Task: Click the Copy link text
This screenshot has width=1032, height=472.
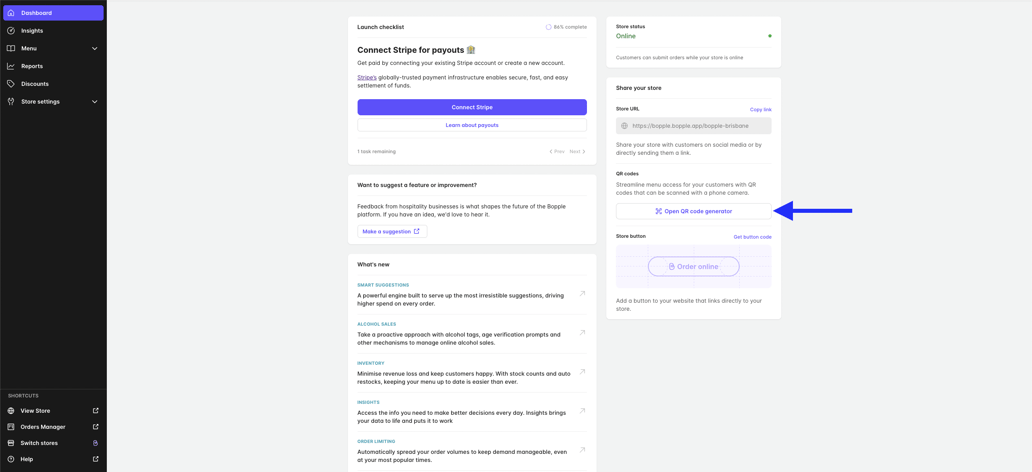Action: pyautogui.click(x=760, y=110)
